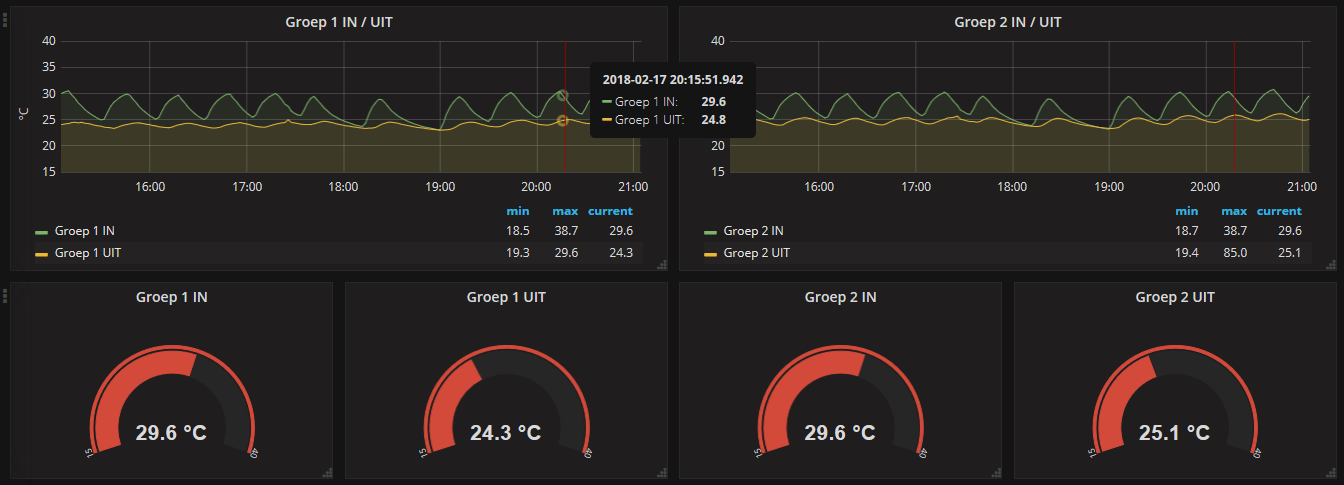The height and width of the screenshot is (485, 1344).
Task: Click the 38.7 max value for Groep 1 IN
Action: 566,231
